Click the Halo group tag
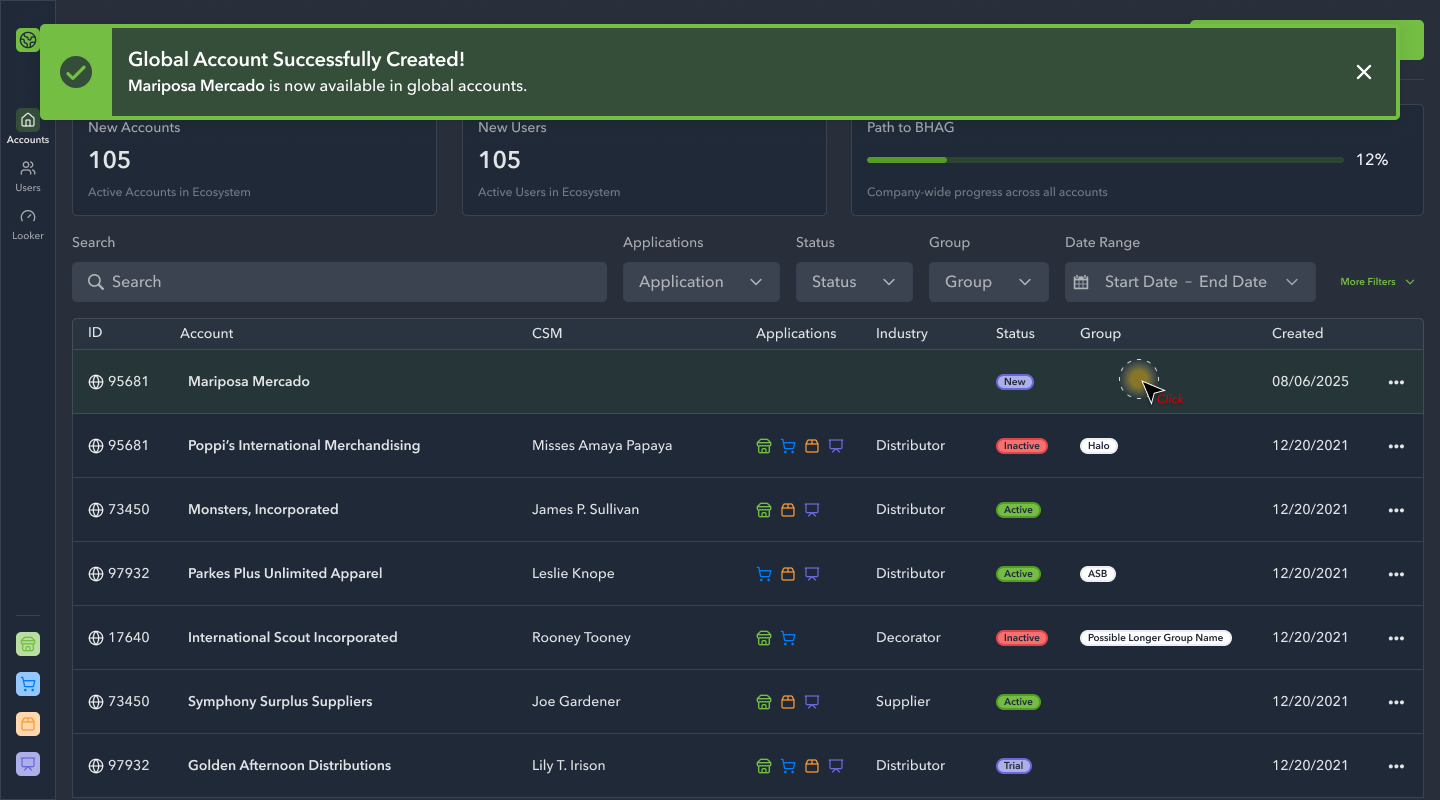The width and height of the screenshot is (1440, 800). point(1099,446)
